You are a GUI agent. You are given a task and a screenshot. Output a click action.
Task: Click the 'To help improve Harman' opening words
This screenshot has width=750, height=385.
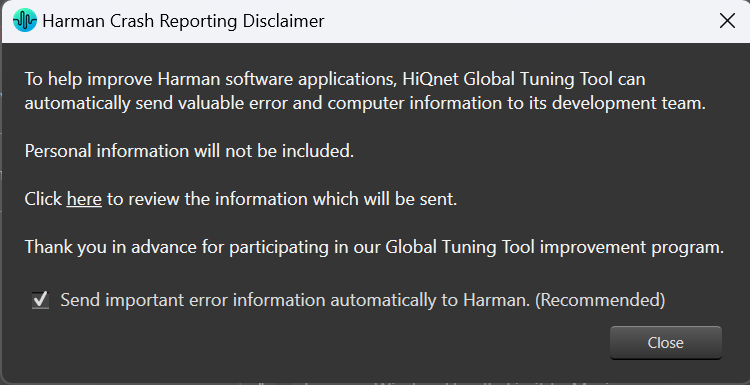tap(116, 79)
